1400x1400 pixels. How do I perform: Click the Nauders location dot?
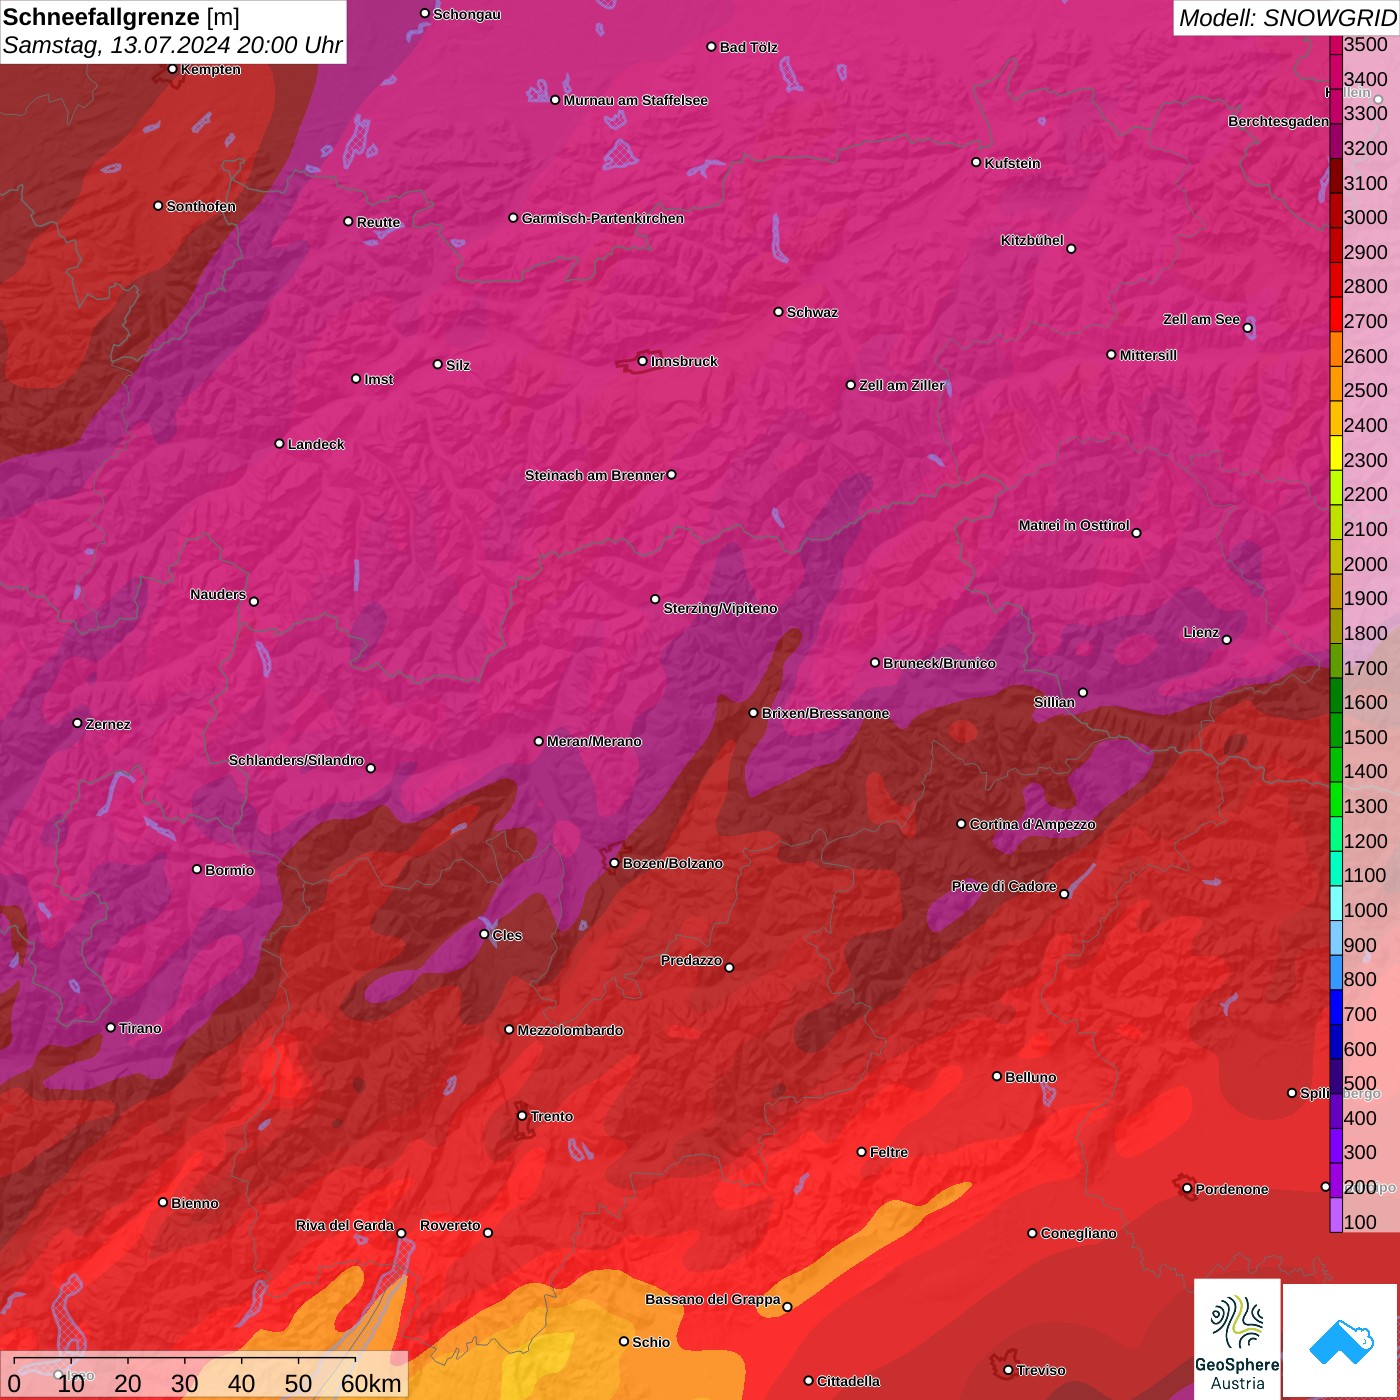tap(254, 601)
